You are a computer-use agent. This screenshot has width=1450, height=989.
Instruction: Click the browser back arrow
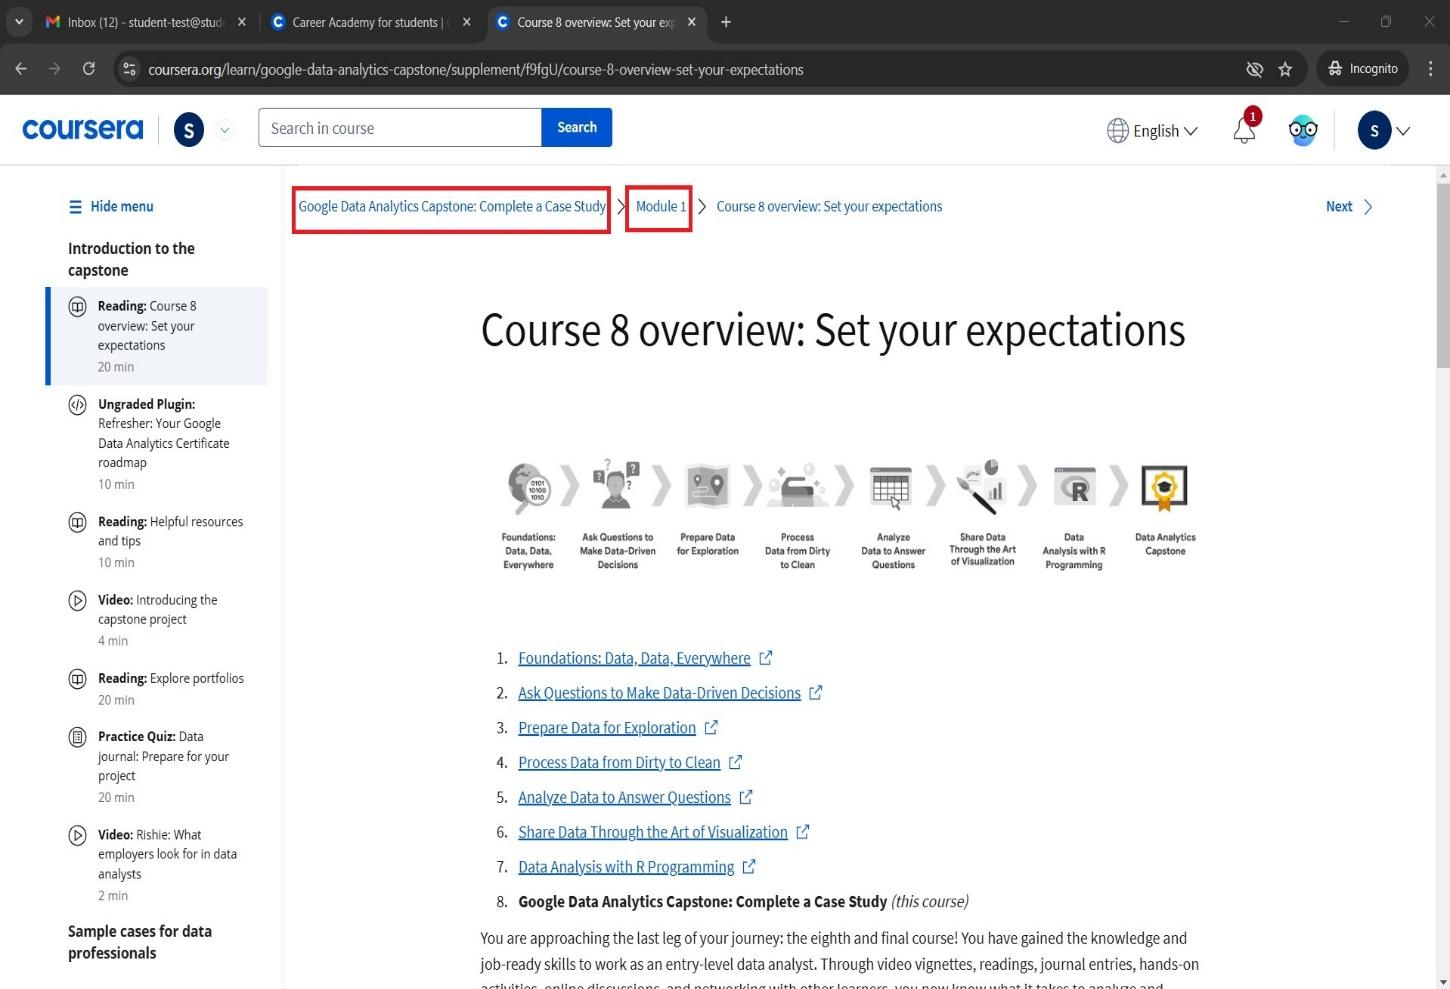(x=21, y=69)
